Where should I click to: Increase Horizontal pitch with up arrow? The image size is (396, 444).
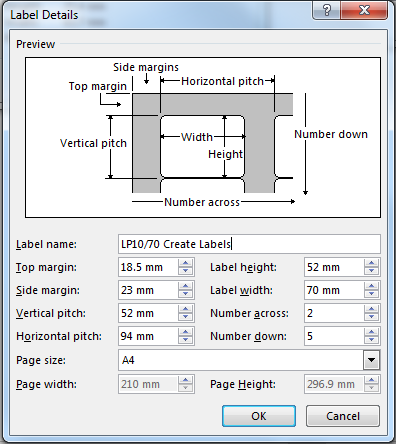click(x=185, y=332)
